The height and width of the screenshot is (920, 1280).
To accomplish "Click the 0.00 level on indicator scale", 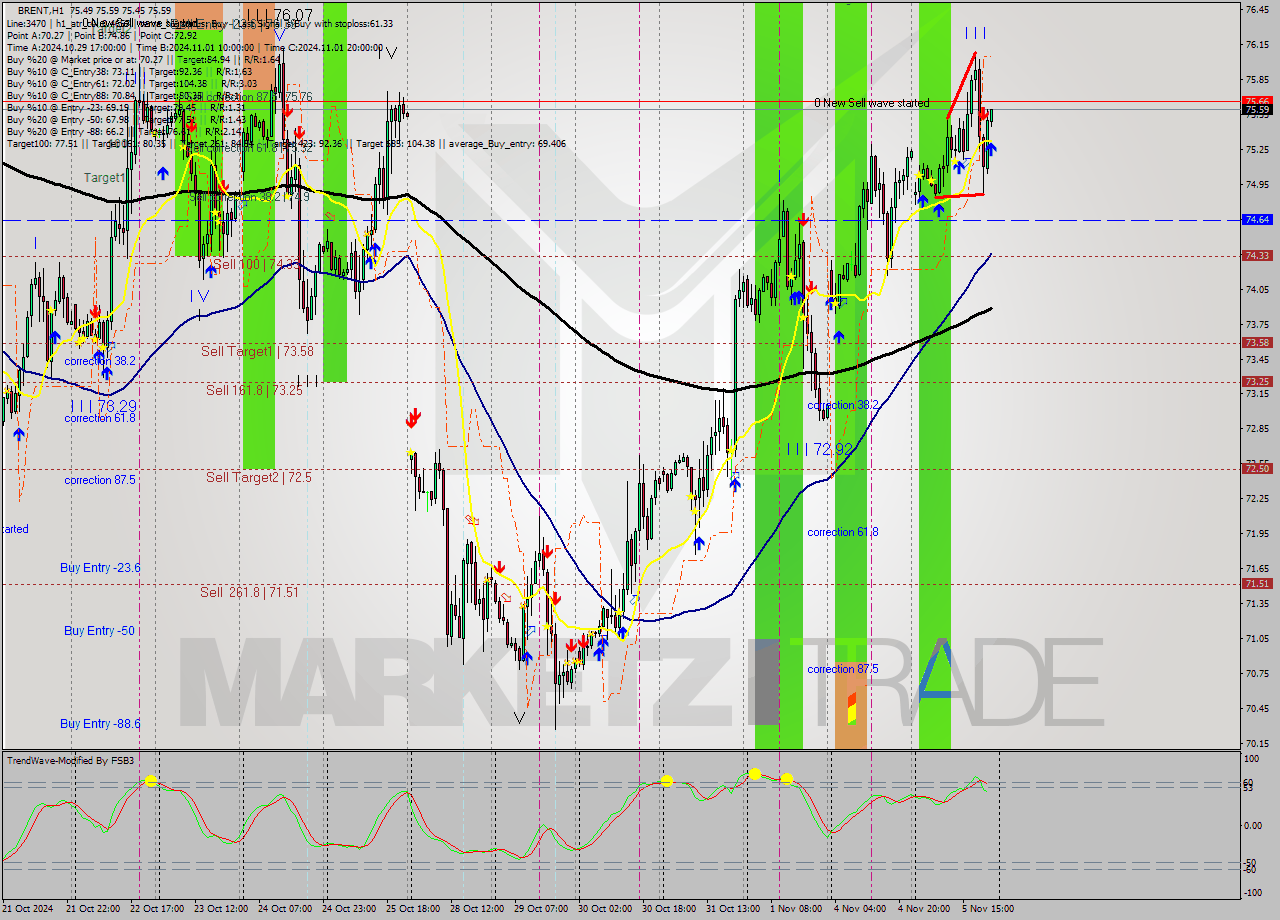I will click(1255, 825).
